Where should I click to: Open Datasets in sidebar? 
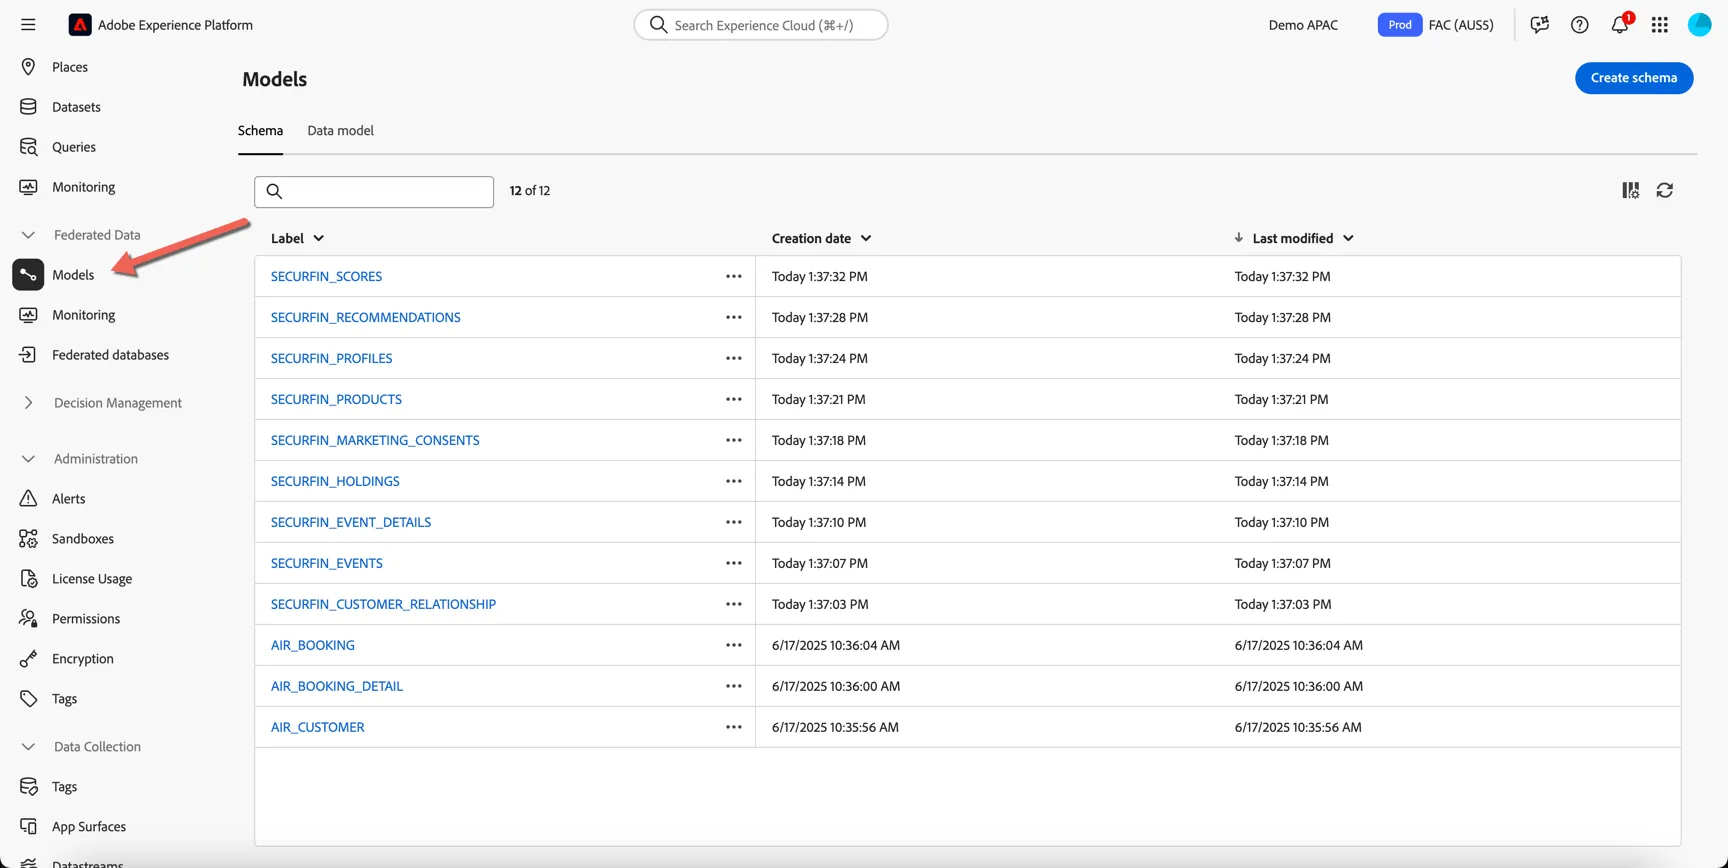76,107
